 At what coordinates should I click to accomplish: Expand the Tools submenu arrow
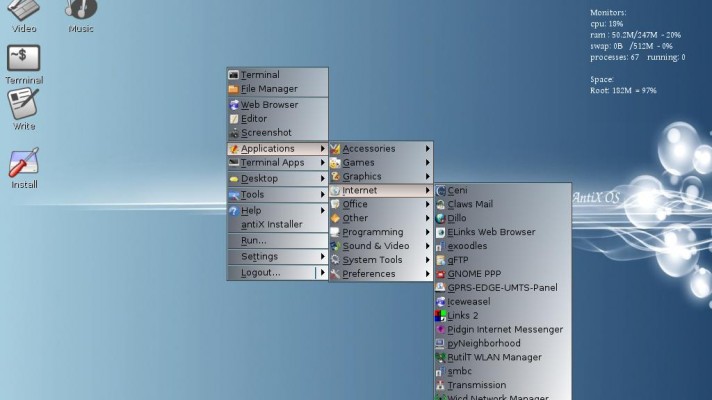point(322,194)
